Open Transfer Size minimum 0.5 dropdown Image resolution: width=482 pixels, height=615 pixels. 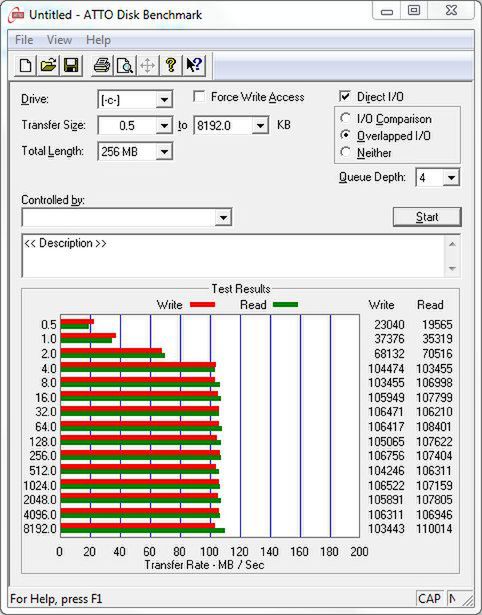164,126
